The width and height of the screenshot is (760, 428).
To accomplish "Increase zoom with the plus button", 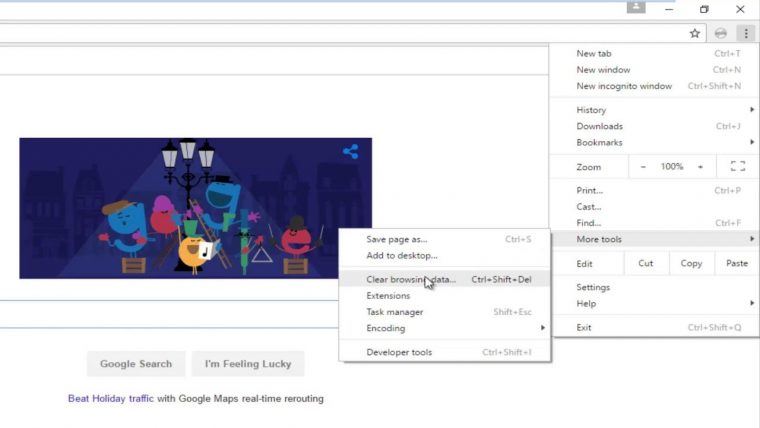I will coord(700,167).
